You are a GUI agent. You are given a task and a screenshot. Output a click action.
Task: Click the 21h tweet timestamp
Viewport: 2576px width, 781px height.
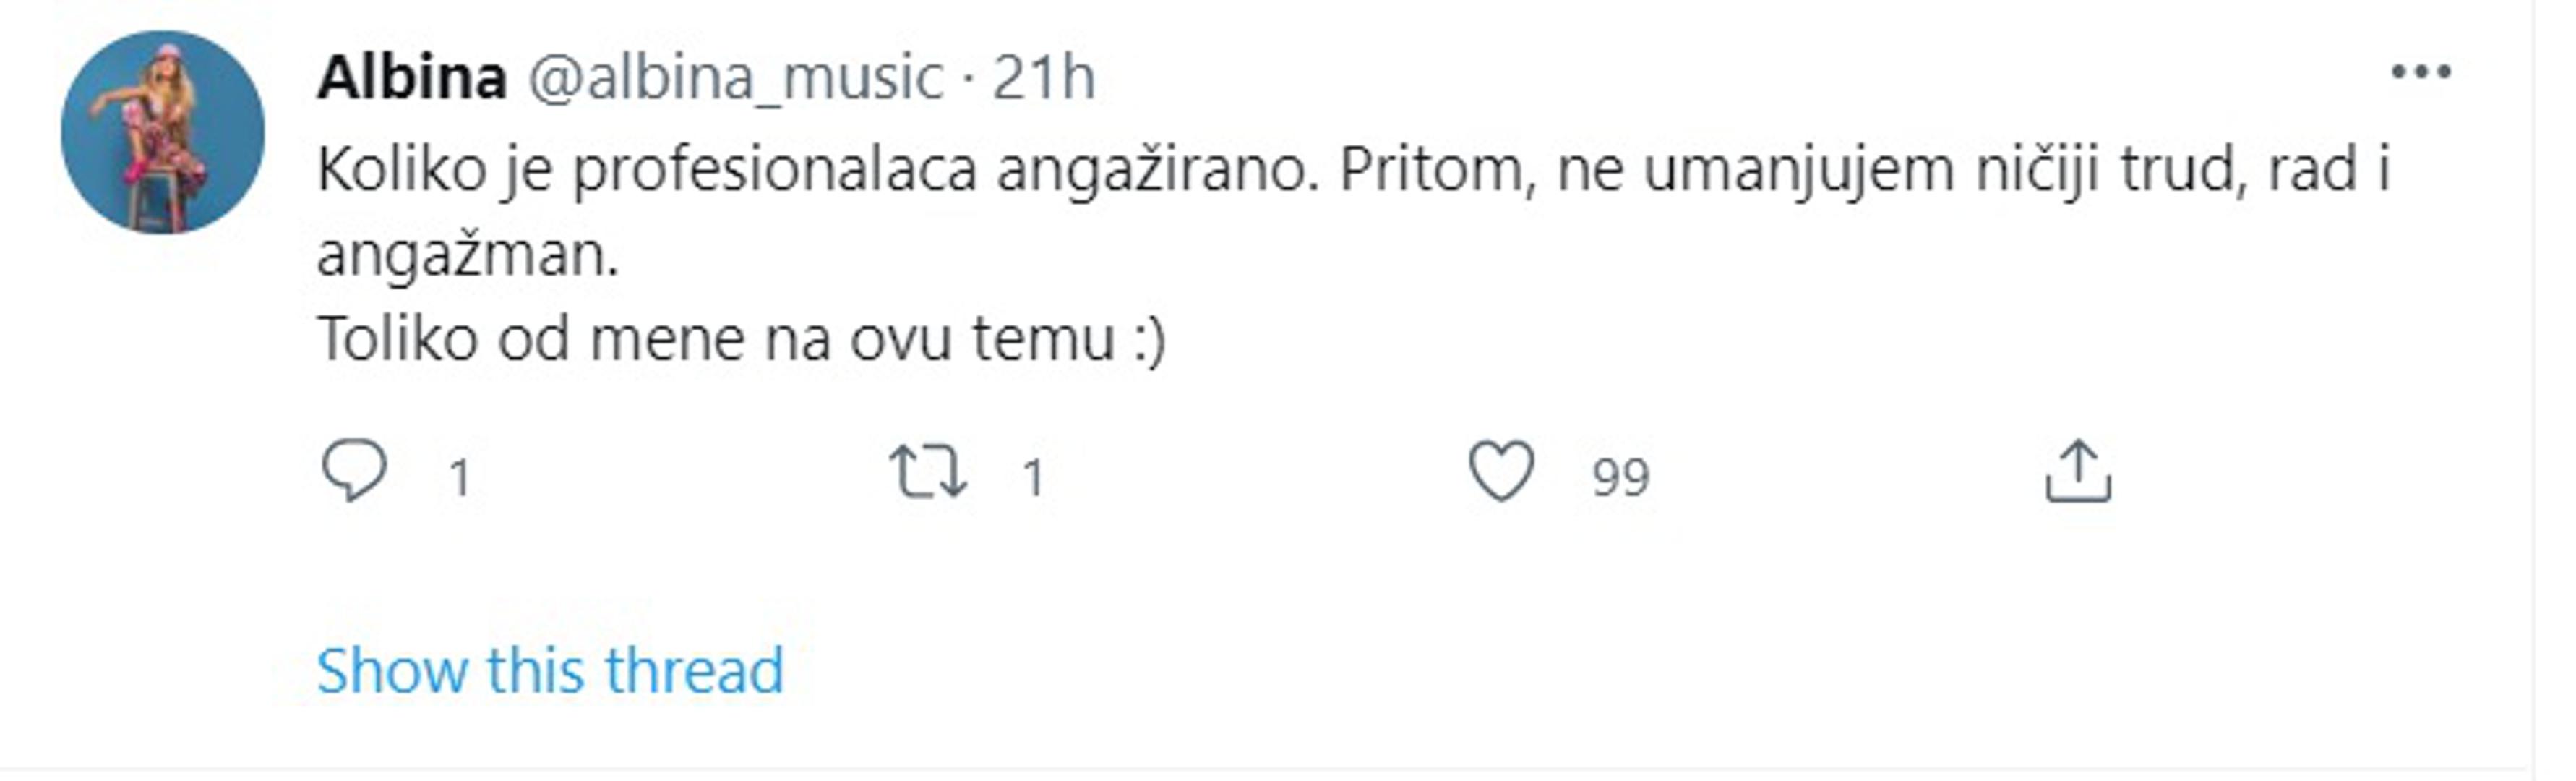(x=1043, y=77)
